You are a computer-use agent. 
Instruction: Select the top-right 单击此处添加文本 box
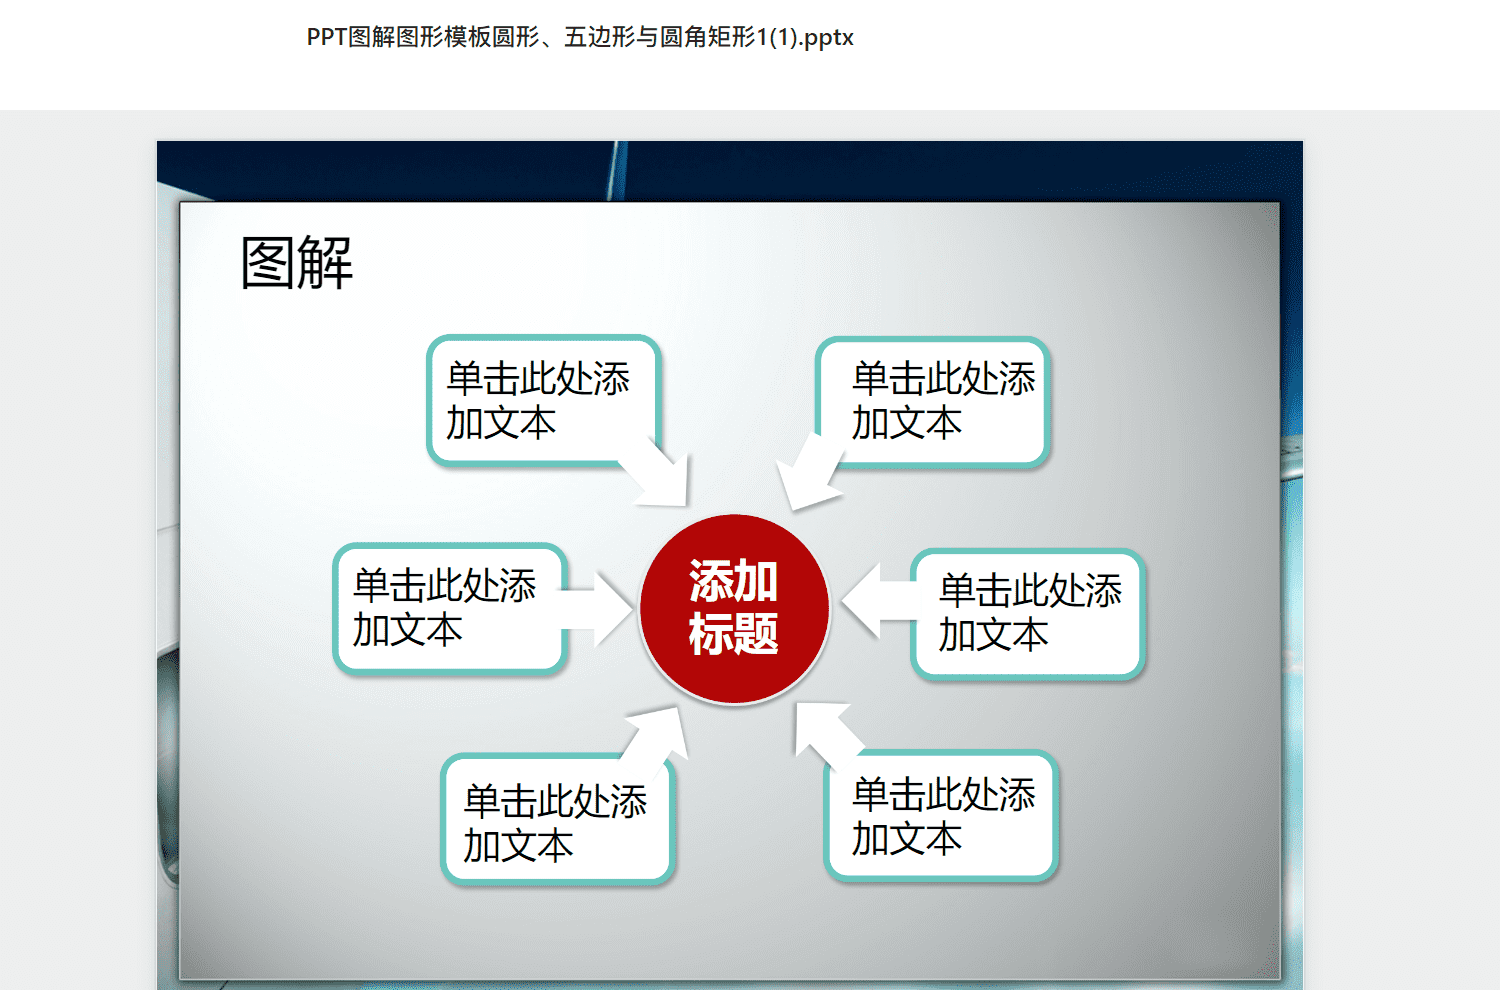pos(932,402)
